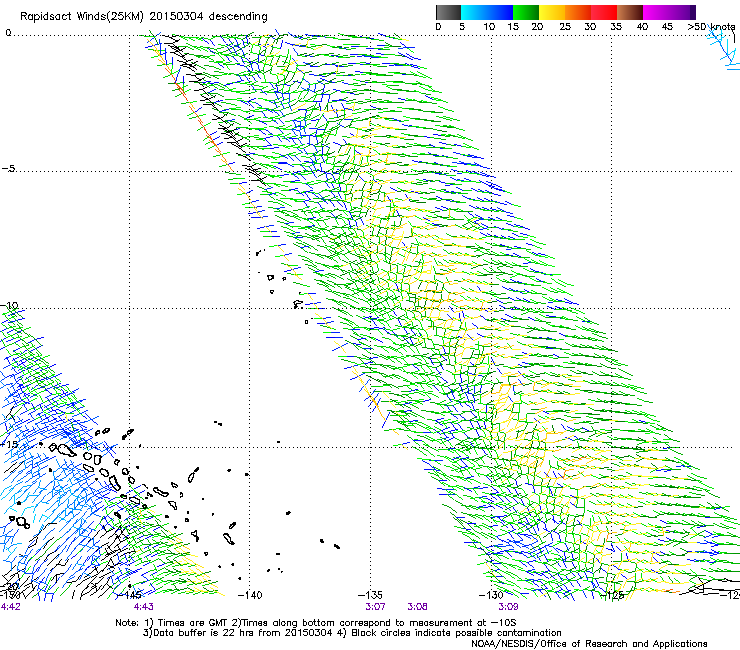Image resolution: width=740 pixels, height=650 pixels.
Task: Select the purple '3:09' swath time
Action: pyautogui.click(x=508, y=607)
